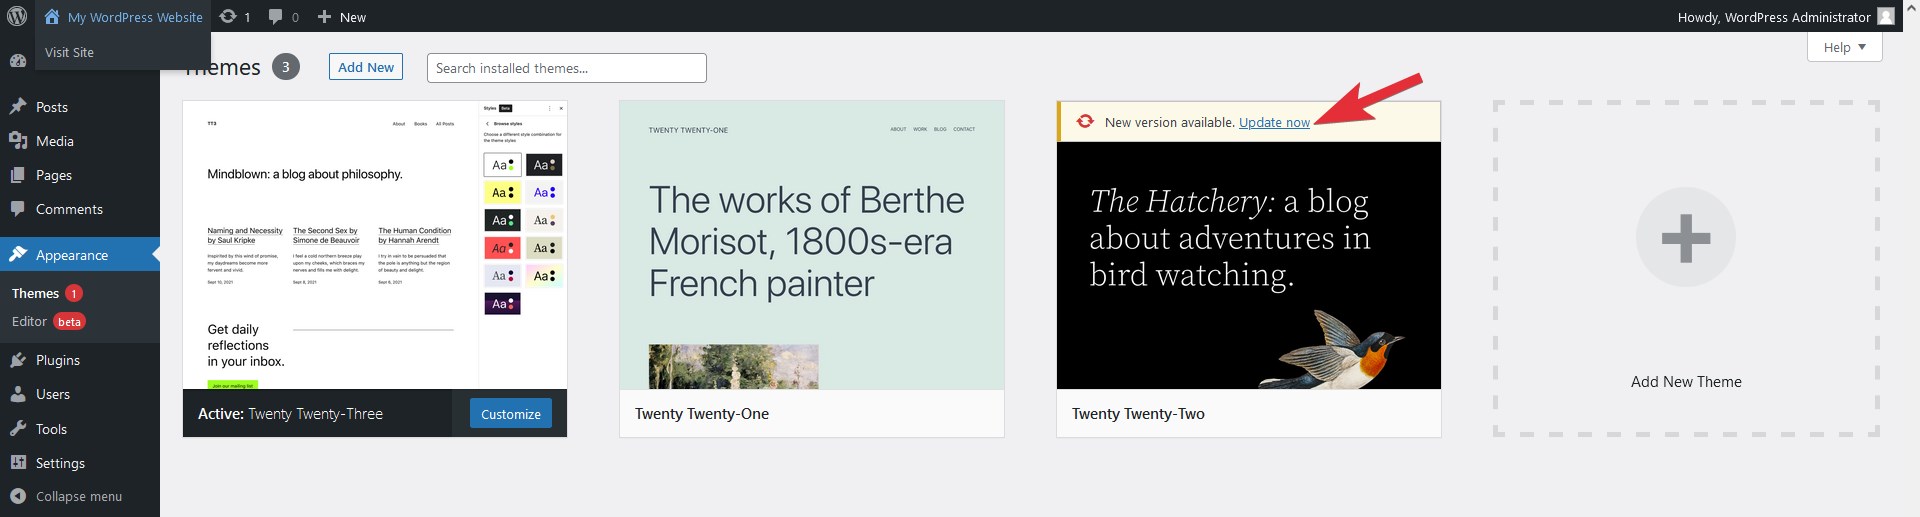The image size is (1920, 517).
Task: Click the installed themes count badge 3
Action: [286, 67]
